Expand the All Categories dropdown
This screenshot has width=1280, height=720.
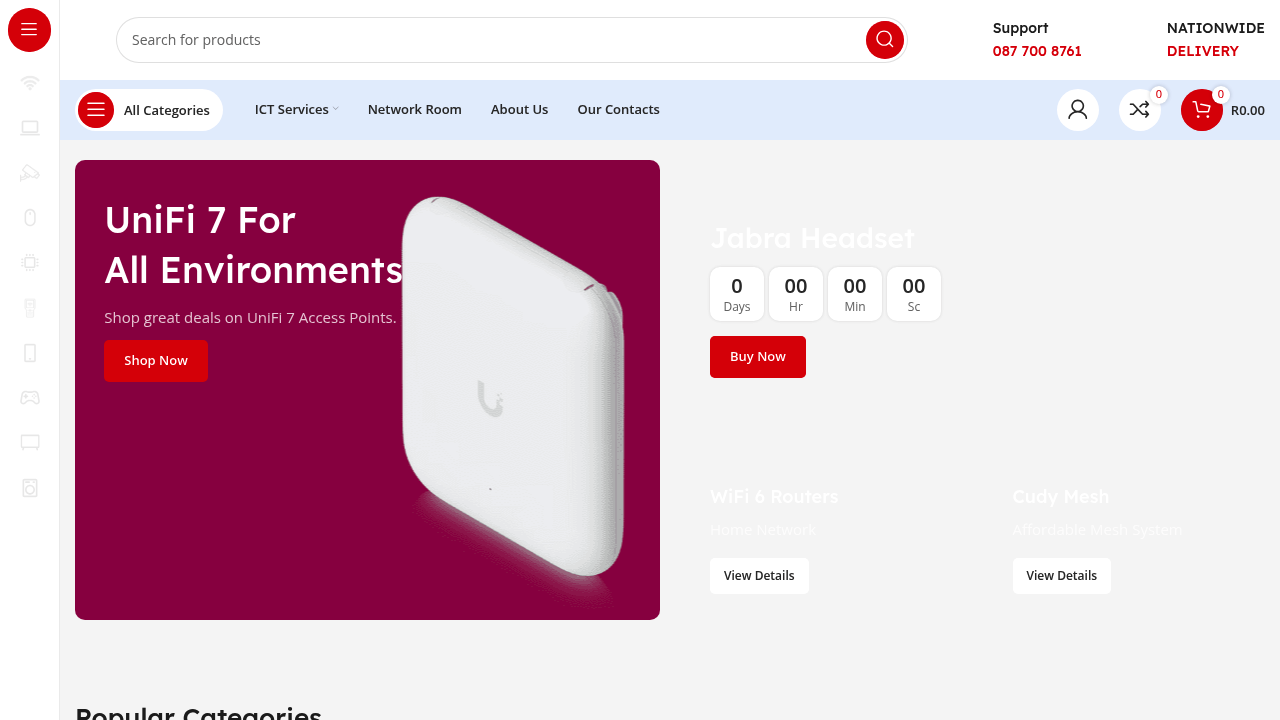point(149,110)
